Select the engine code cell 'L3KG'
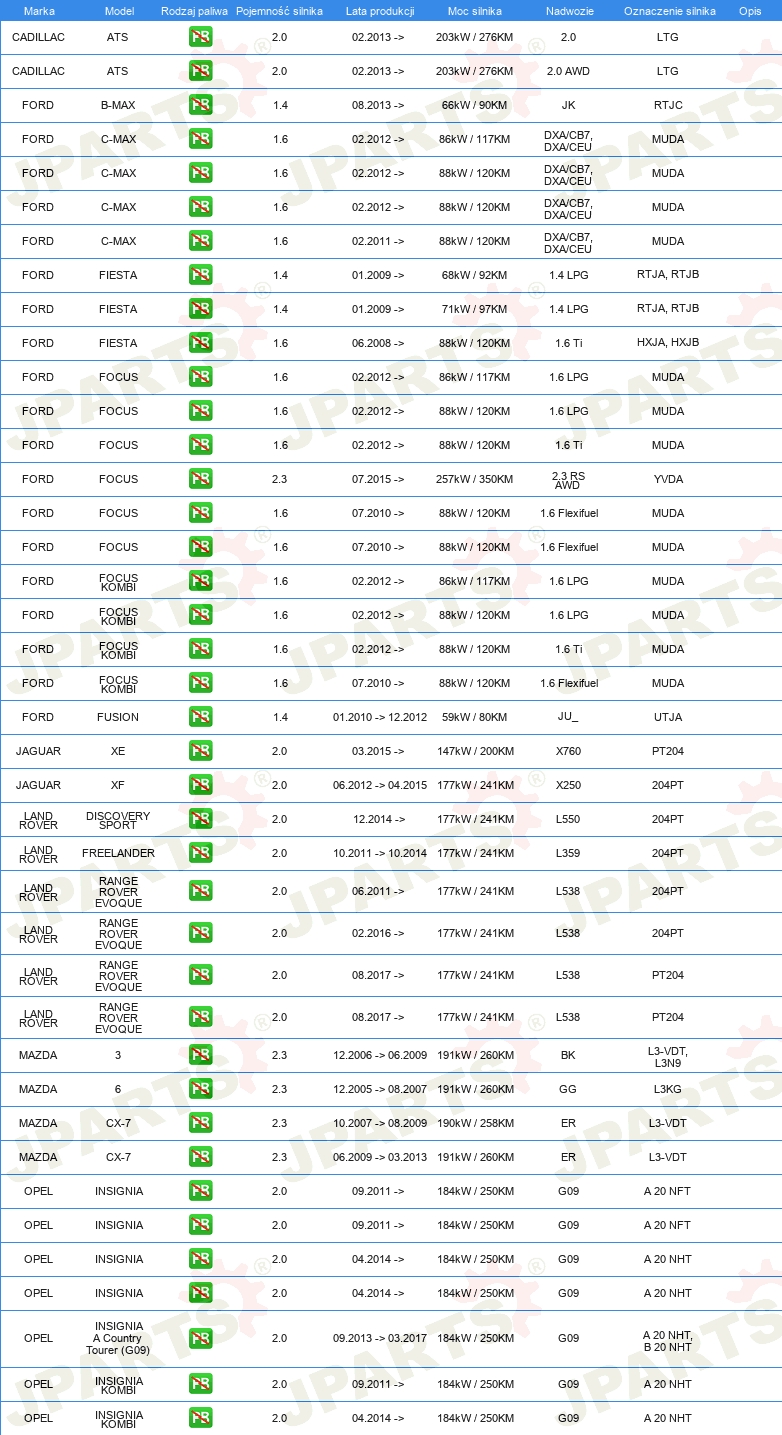 pyautogui.click(x=668, y=1089)
